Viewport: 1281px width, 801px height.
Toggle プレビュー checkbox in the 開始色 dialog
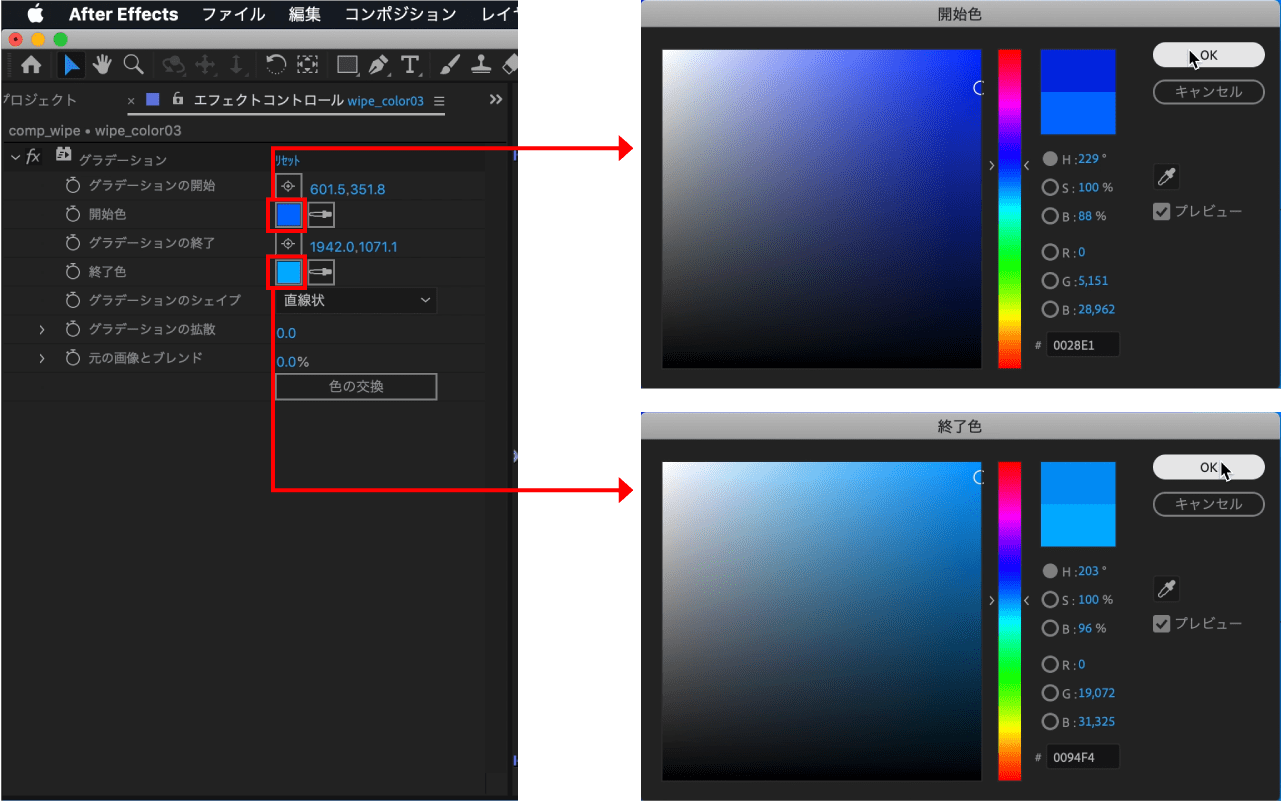(x=1161, y=212)
